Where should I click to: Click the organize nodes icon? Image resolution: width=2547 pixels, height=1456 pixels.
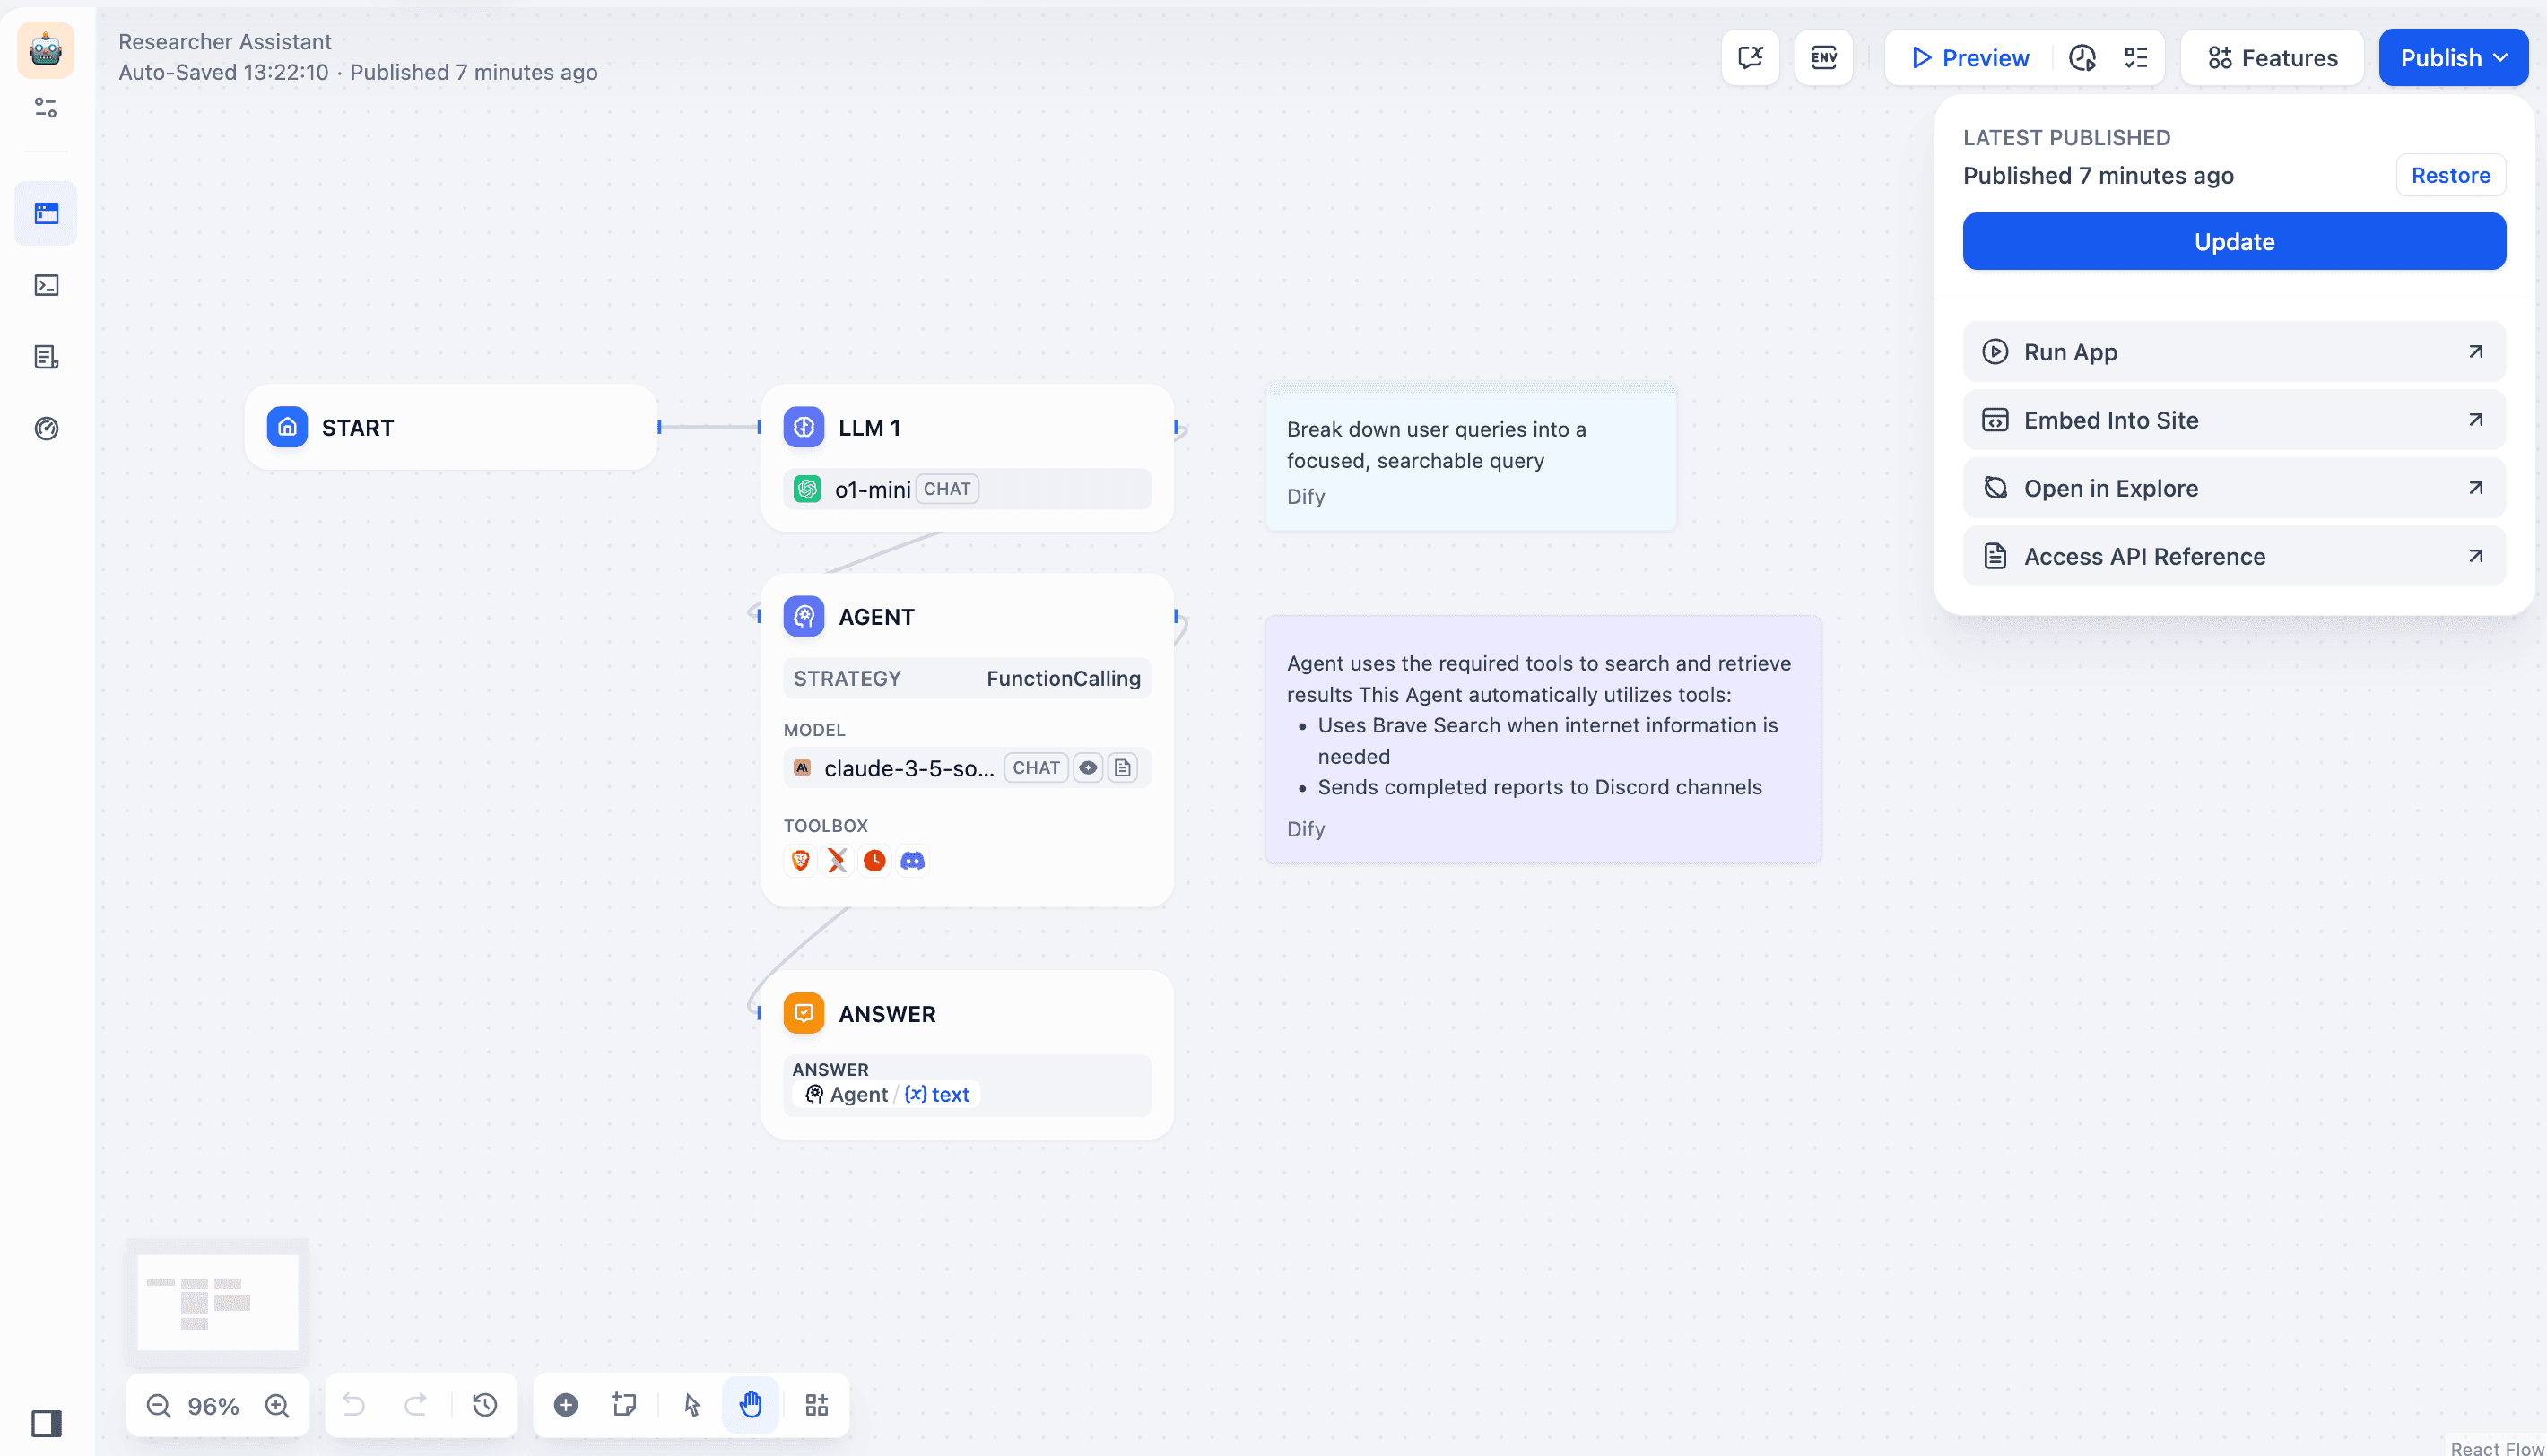pyautogui.click(x=817, y=1405)
